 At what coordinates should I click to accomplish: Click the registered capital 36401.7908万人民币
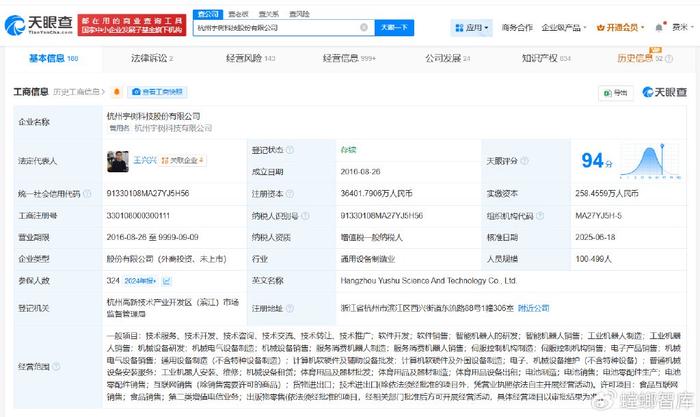pyautogui.click(x=376, y=193)
